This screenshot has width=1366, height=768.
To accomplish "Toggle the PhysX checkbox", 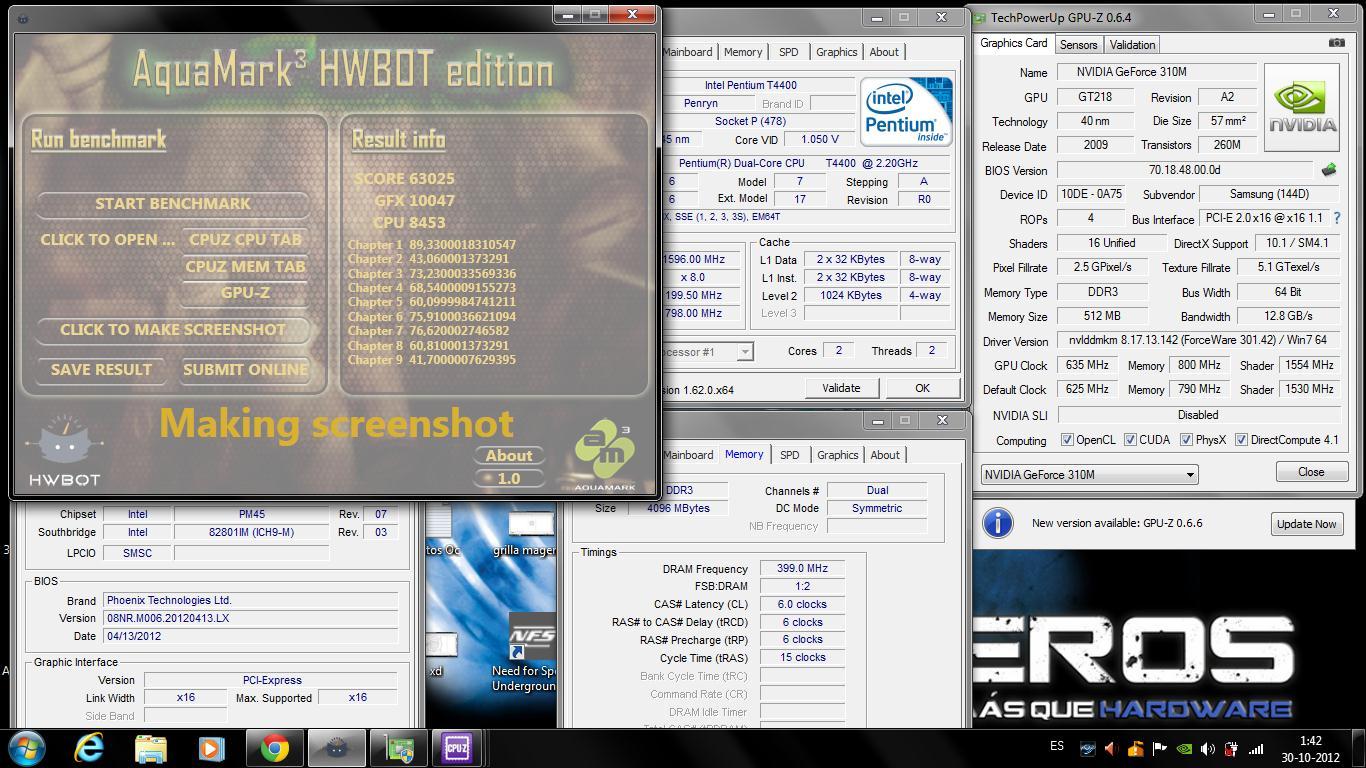I will (1186, 440).
